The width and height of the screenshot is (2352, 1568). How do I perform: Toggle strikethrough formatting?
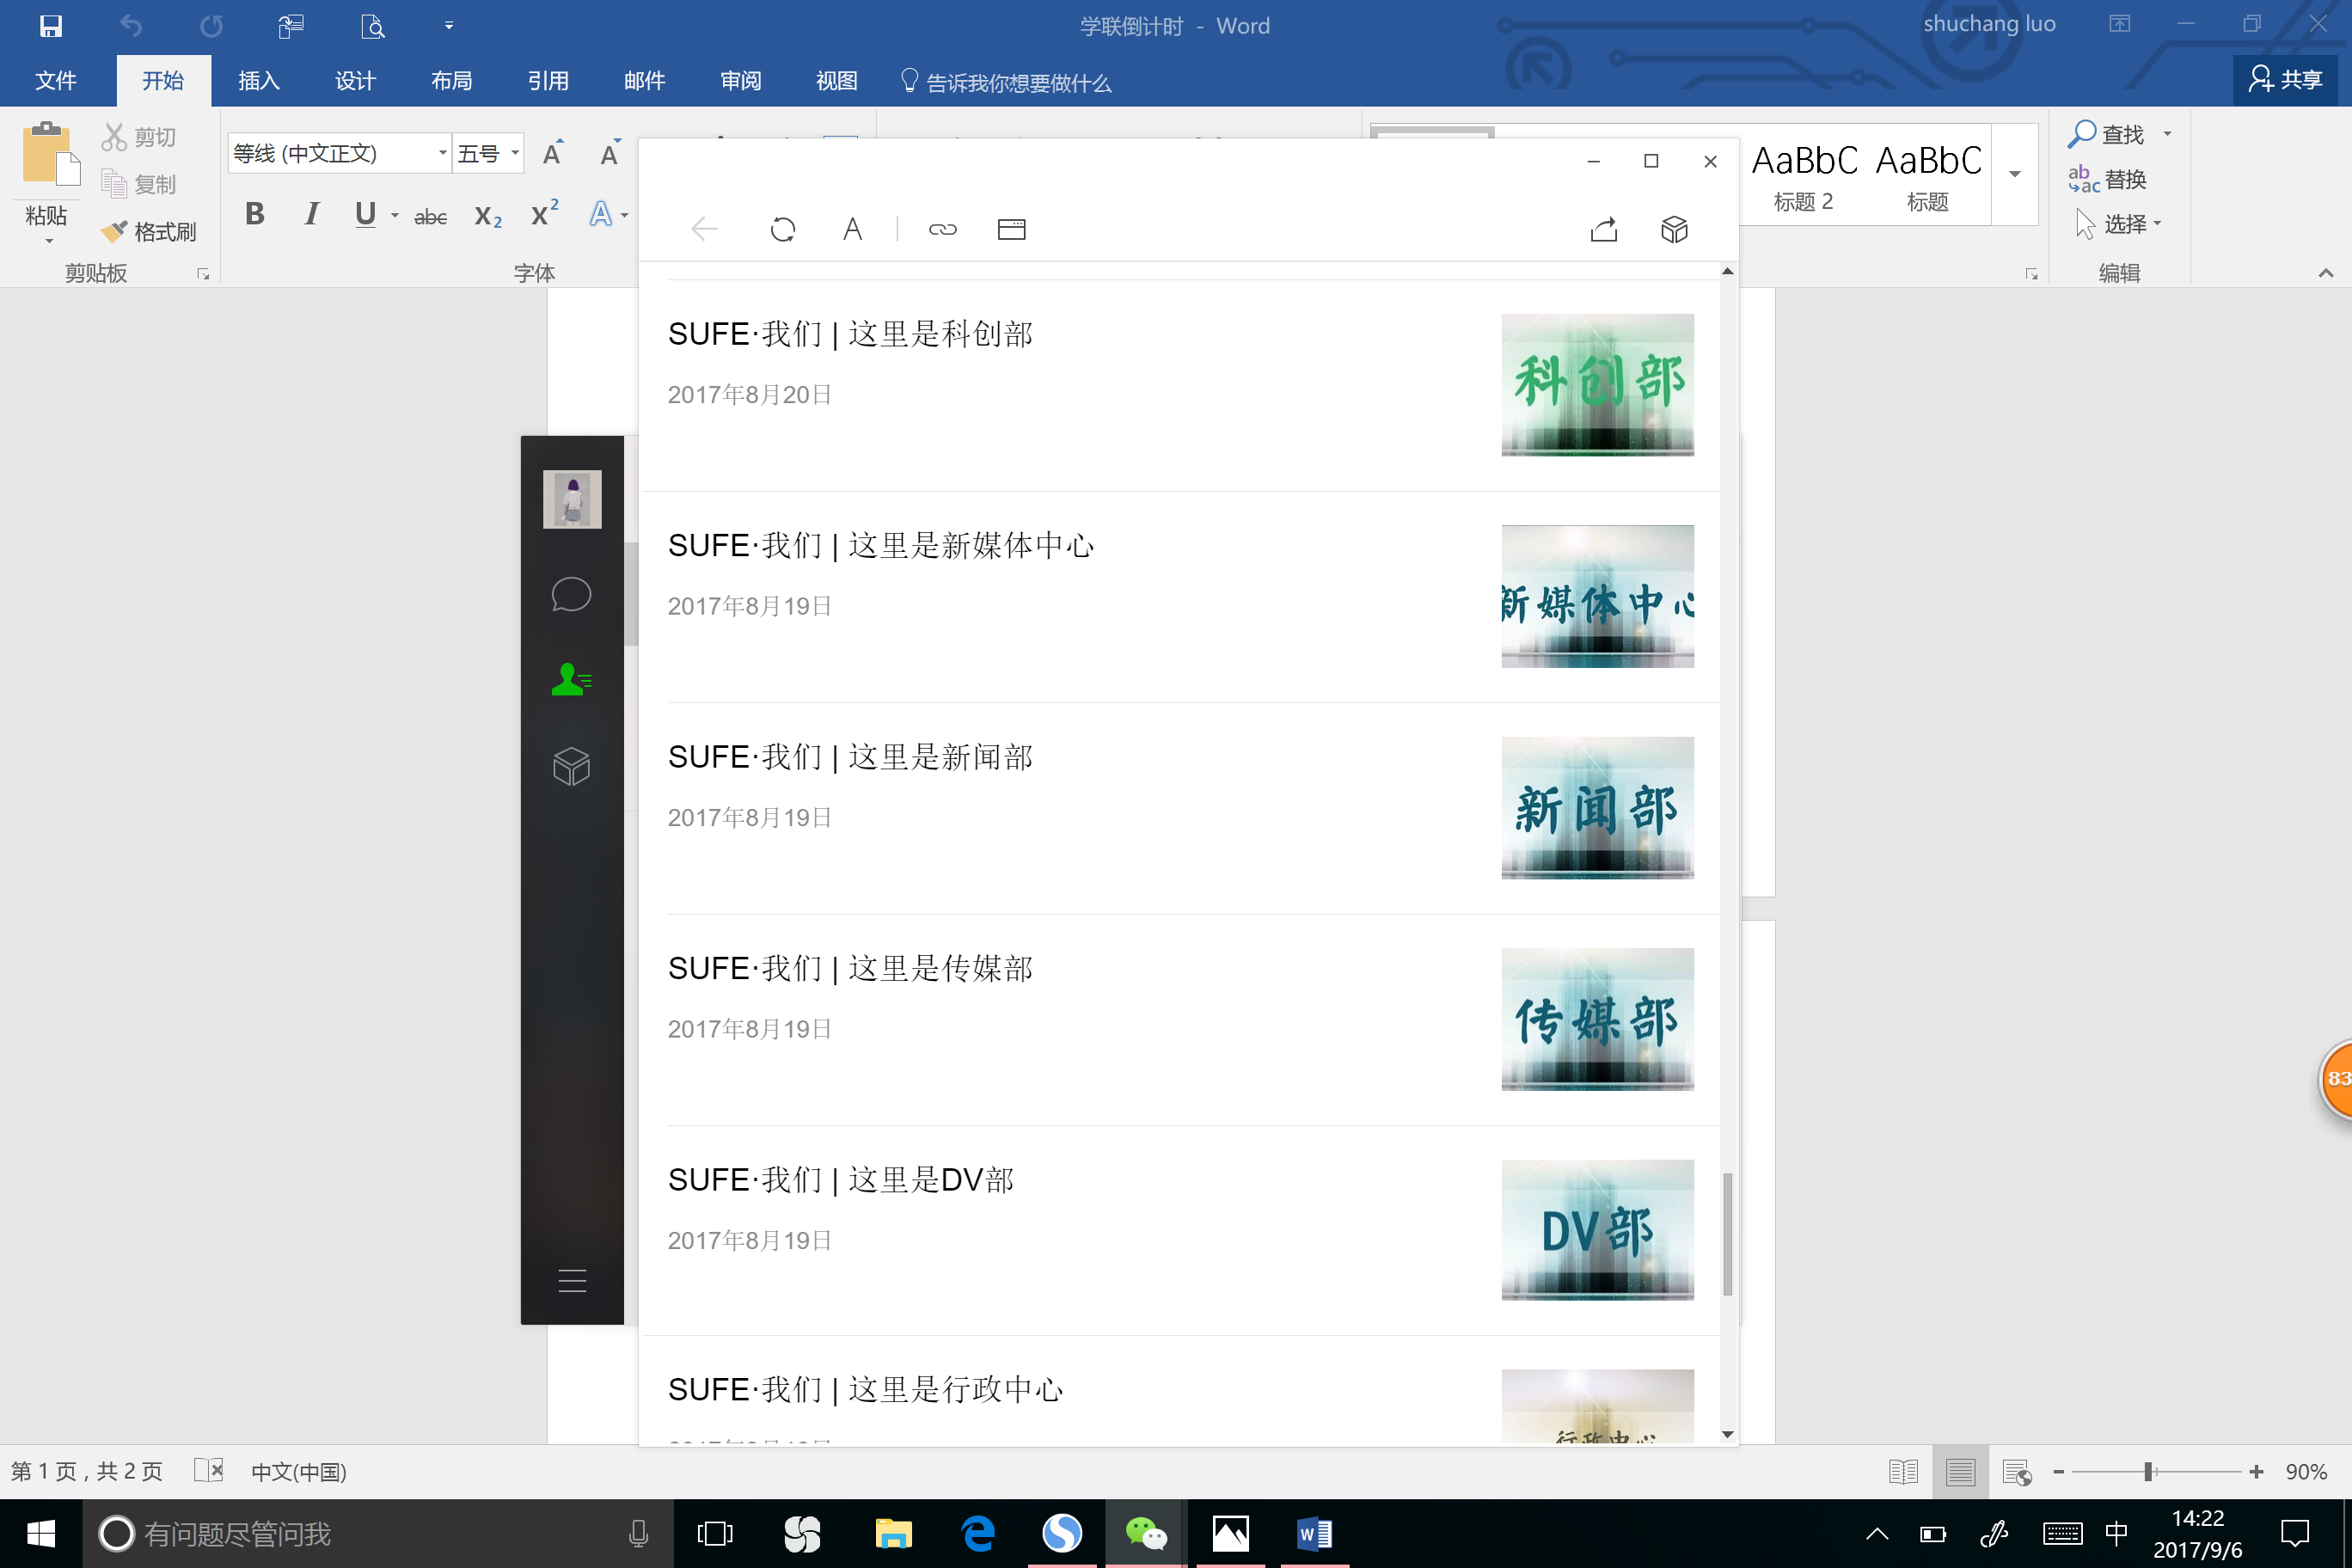click(x=430, y=216)
